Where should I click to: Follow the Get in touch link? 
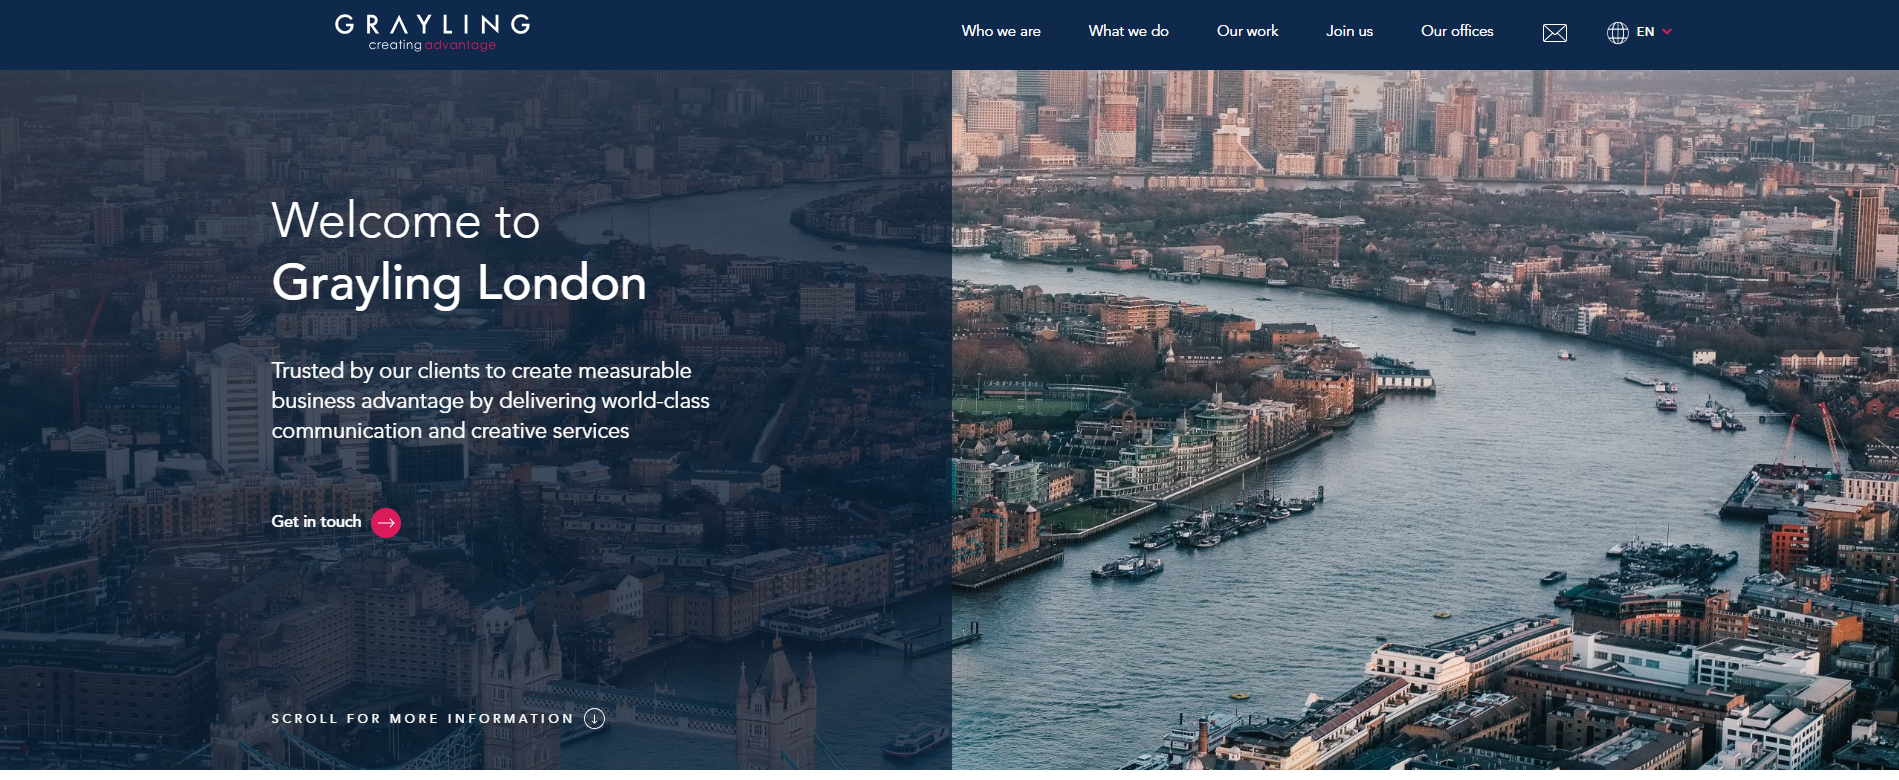click(x=316, y=521)
